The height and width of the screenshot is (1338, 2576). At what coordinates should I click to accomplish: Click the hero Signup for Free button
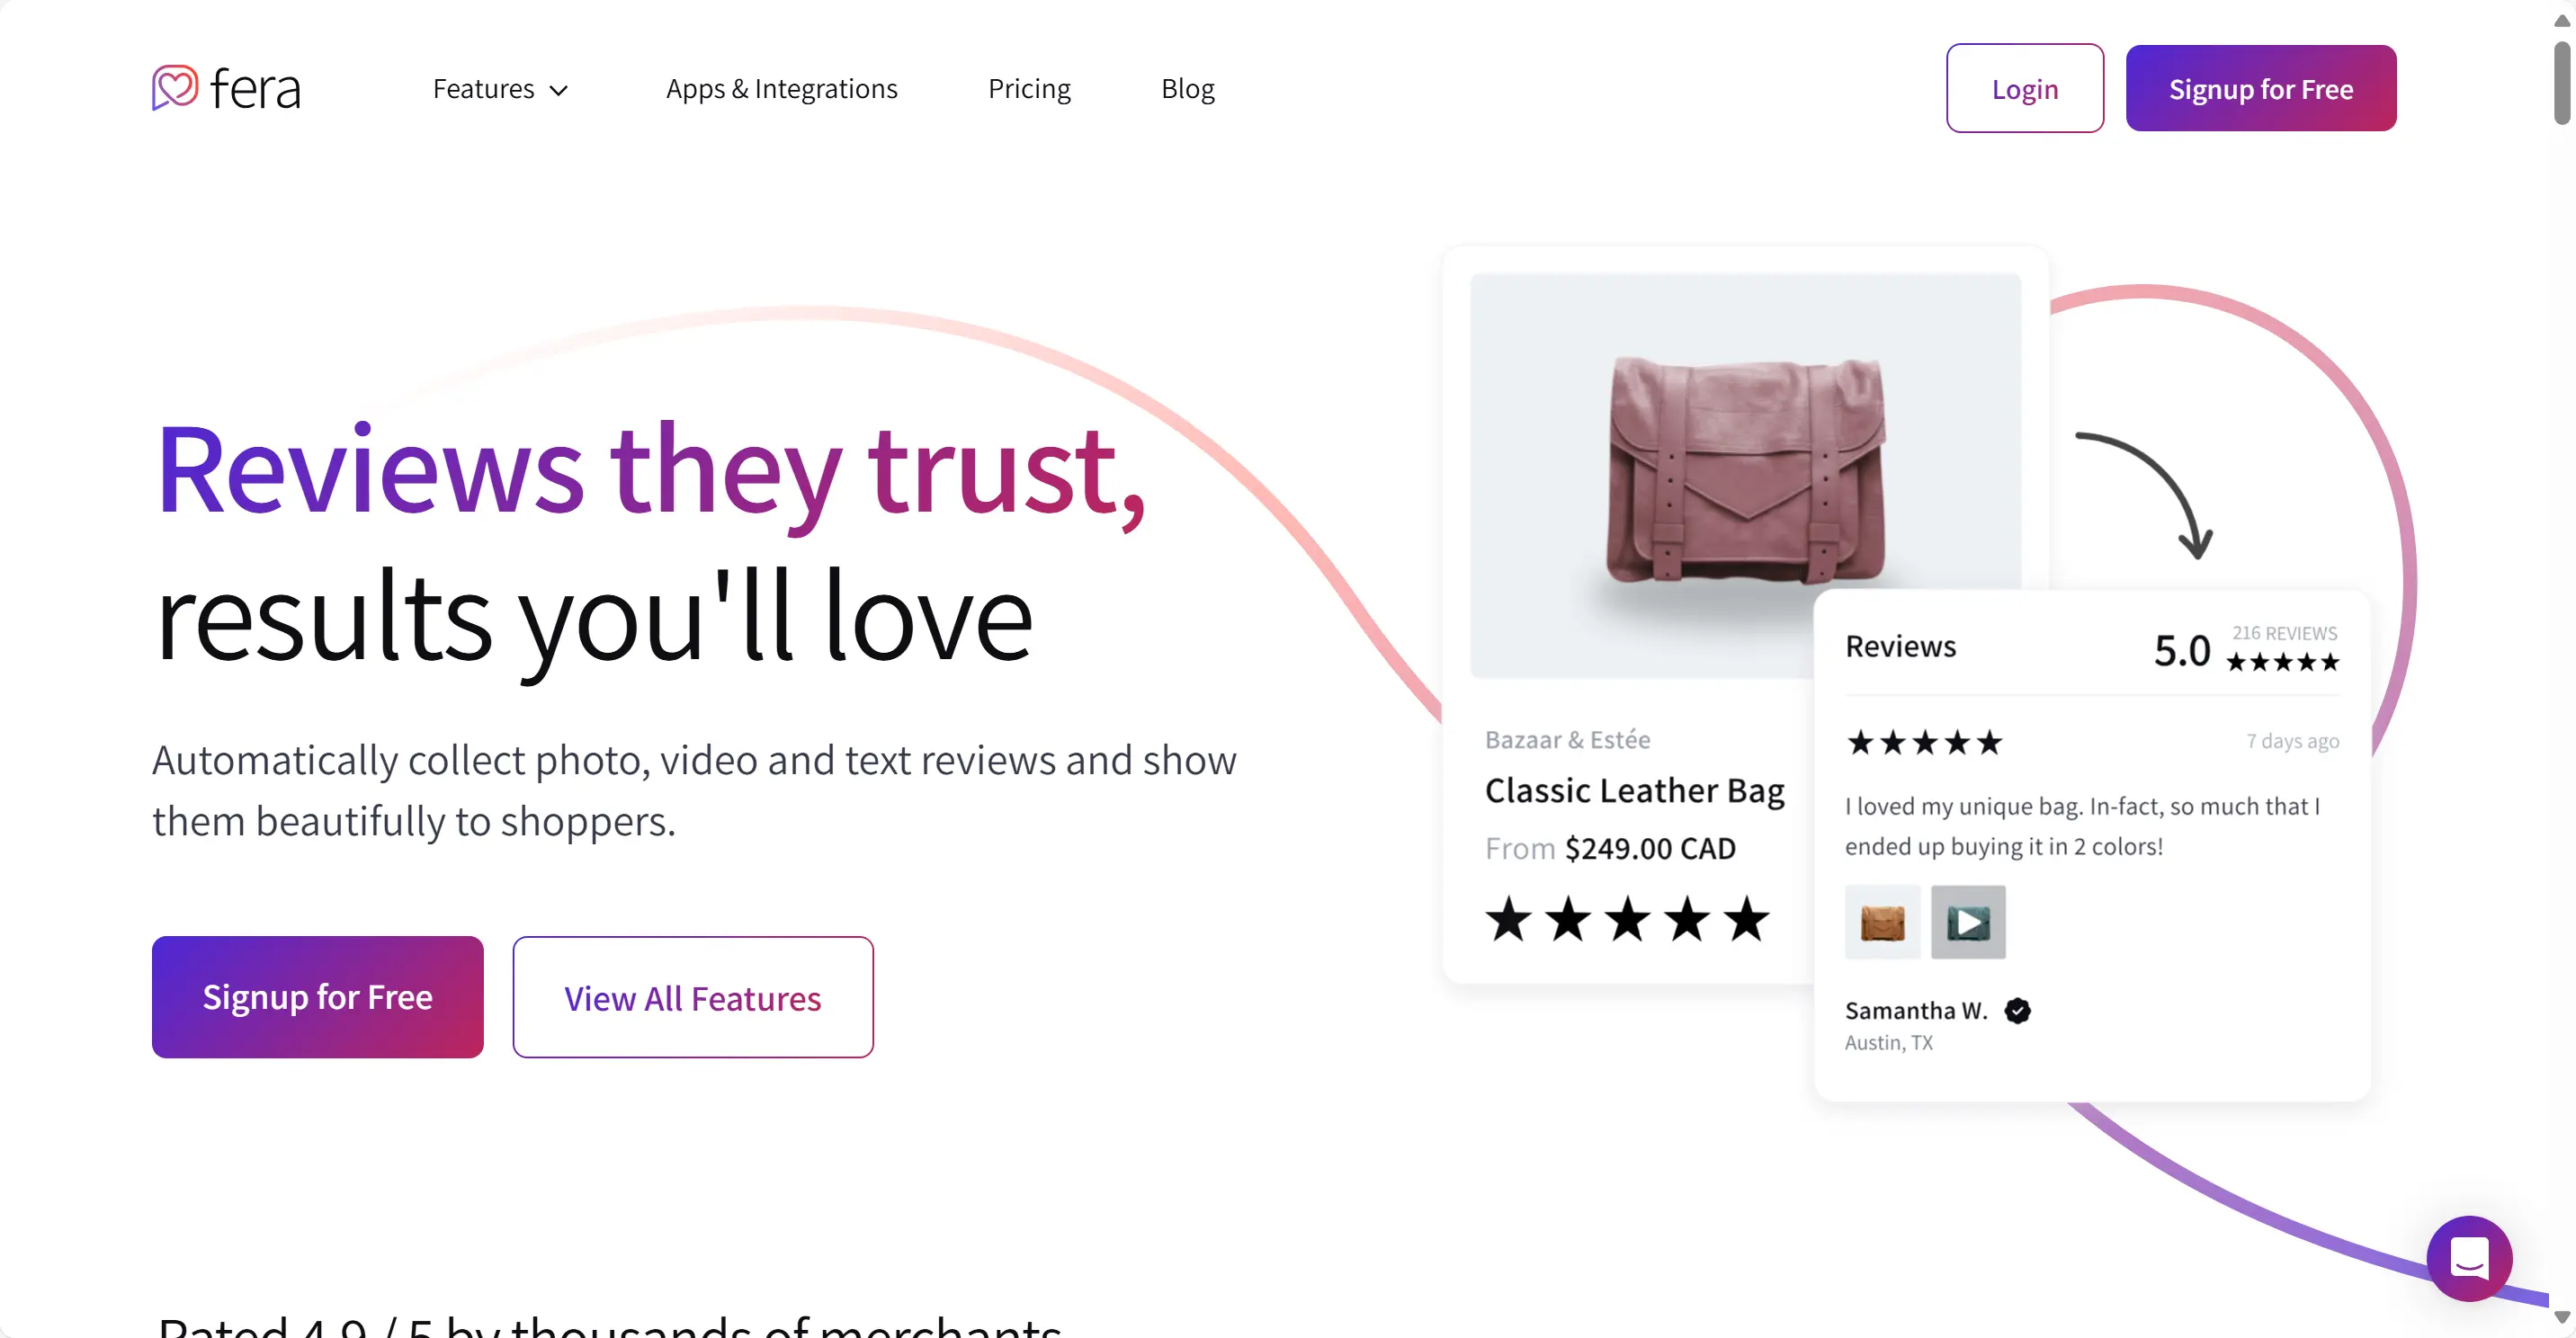pyautogui.click(x=317, y=997)
